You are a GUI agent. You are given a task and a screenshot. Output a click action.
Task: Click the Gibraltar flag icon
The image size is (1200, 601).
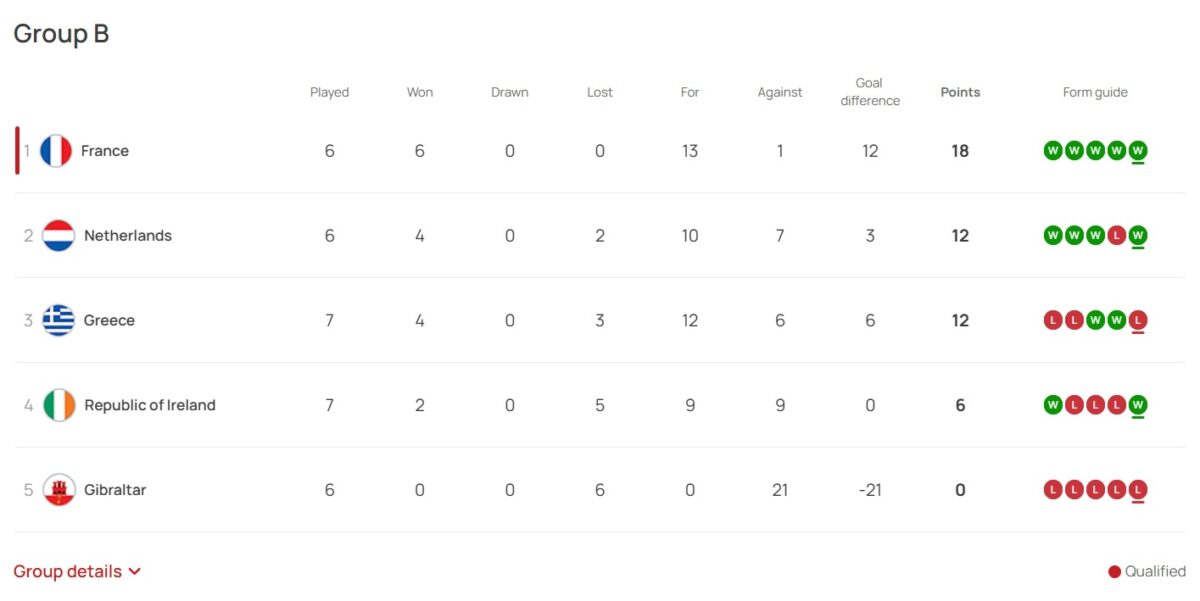[59, 491]
